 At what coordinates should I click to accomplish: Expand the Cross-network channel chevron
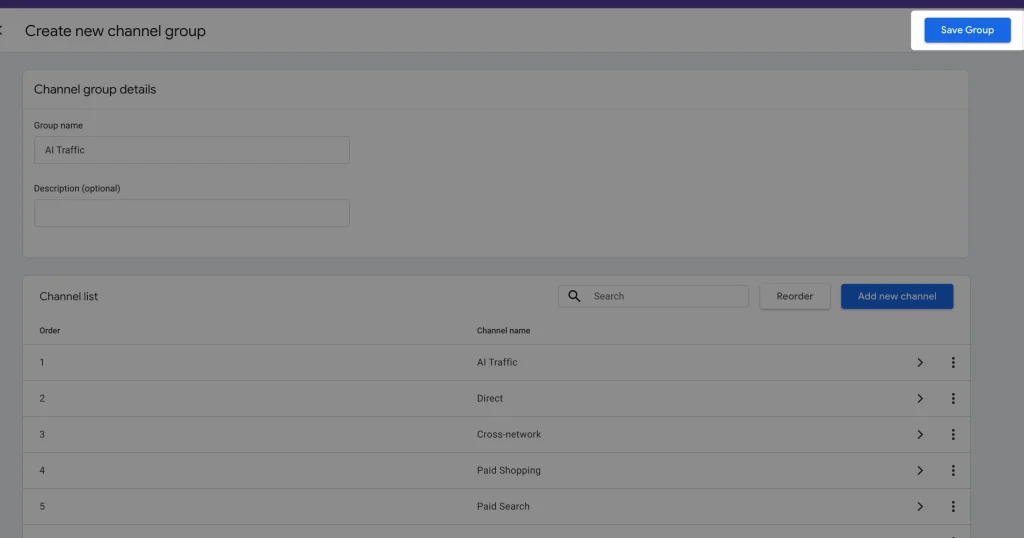(x=920, y=434)
